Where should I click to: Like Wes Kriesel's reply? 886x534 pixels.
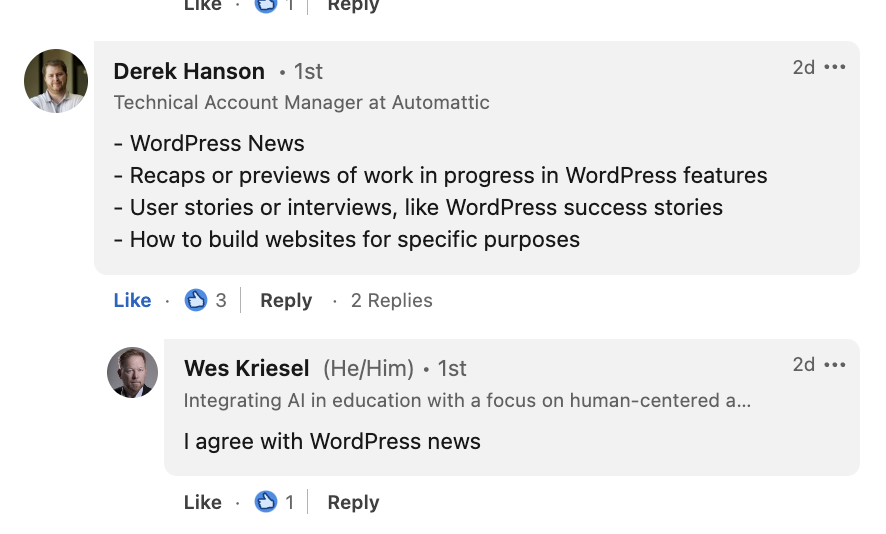click(202, 502)
